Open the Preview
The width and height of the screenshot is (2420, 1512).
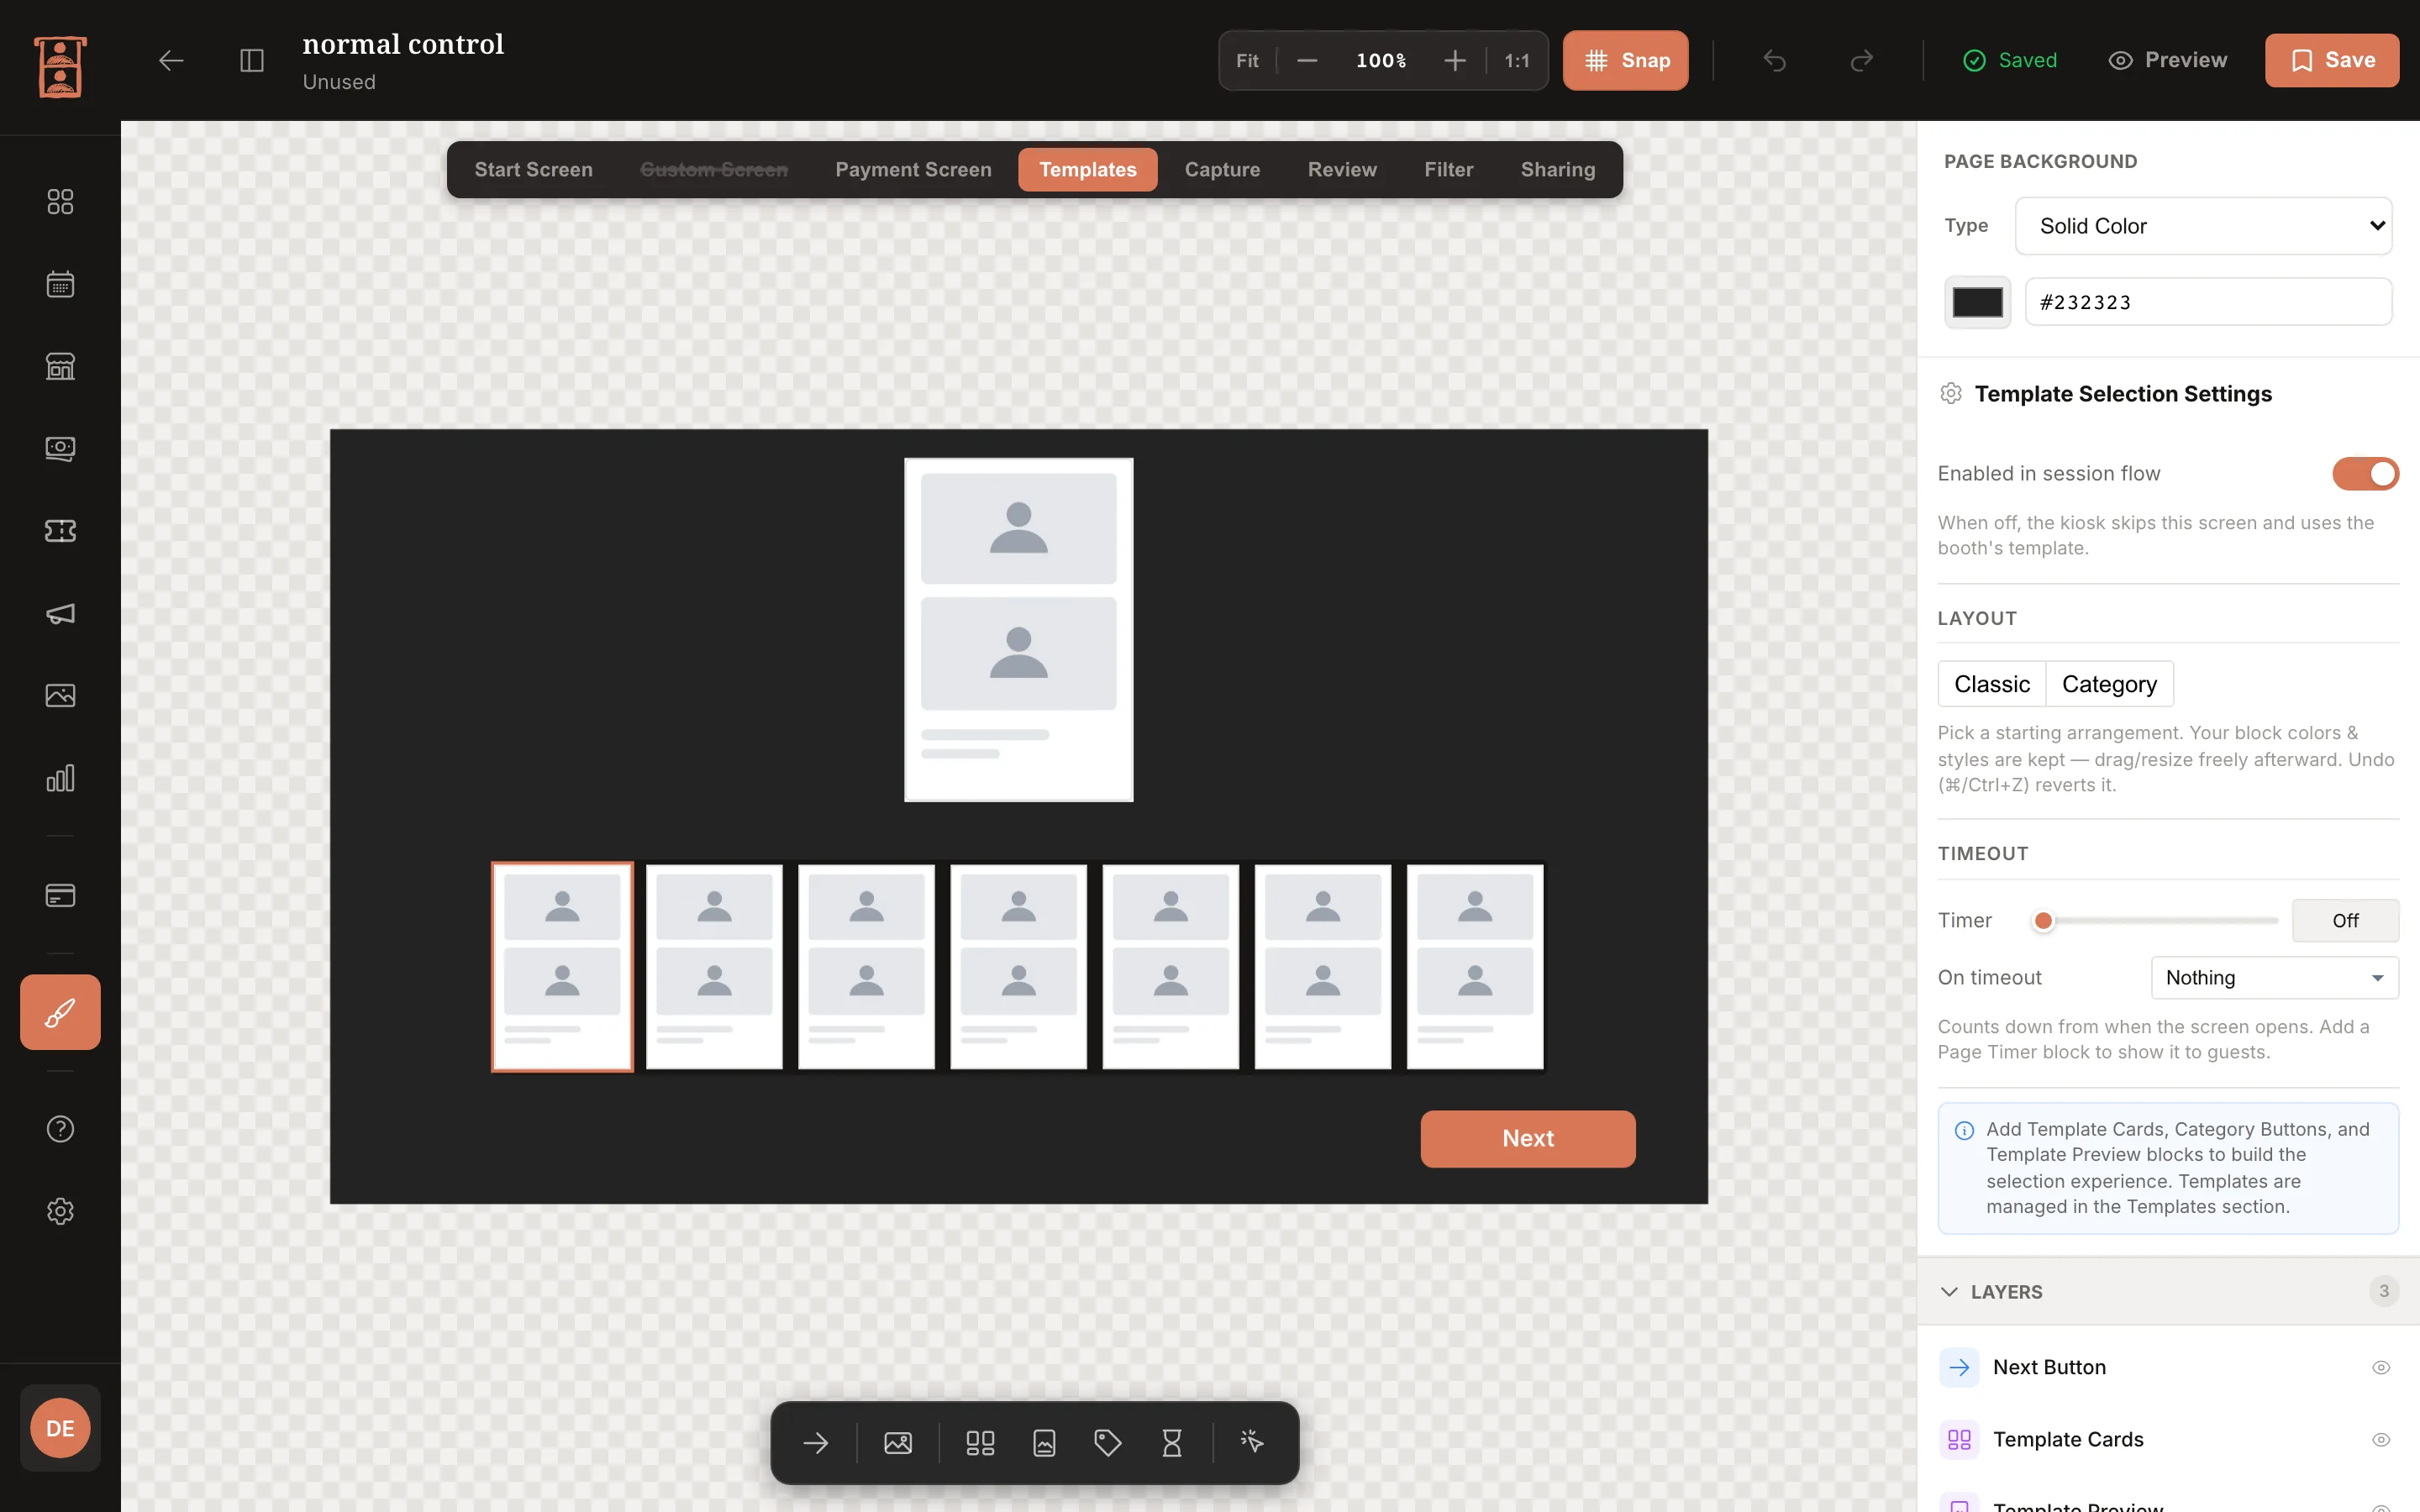pyautogui.click(x=2167, y=60)
